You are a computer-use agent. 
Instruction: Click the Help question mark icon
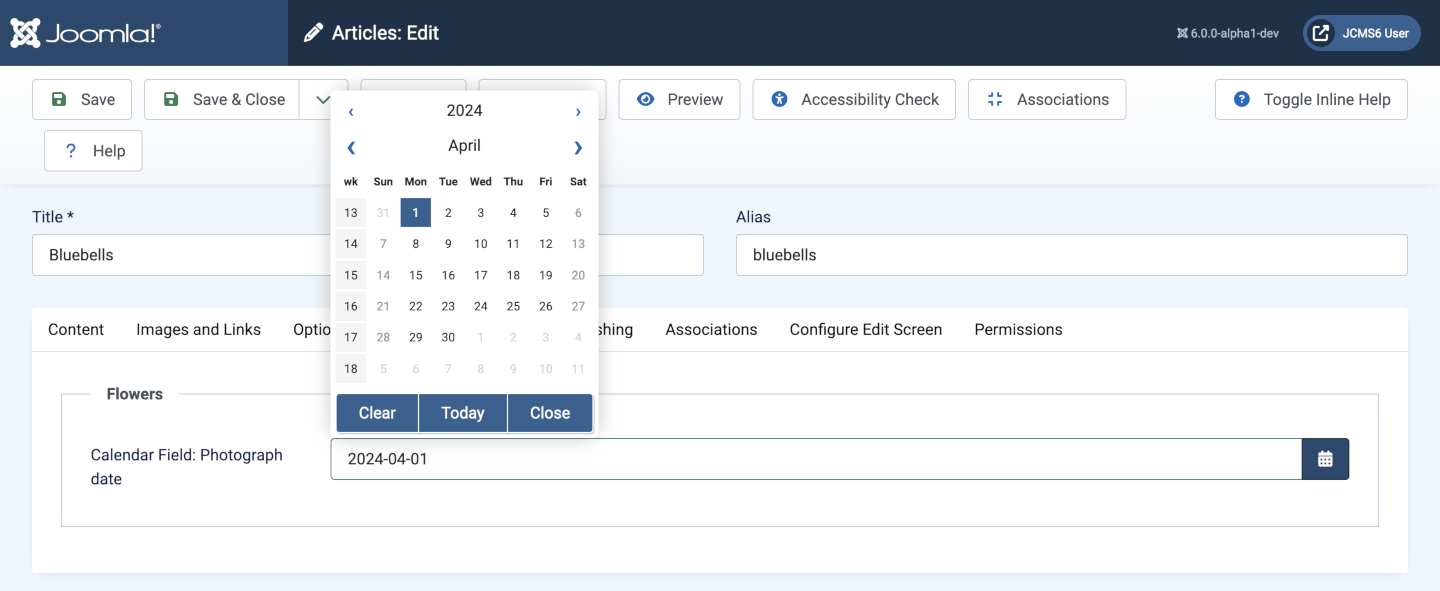[69, 150]
